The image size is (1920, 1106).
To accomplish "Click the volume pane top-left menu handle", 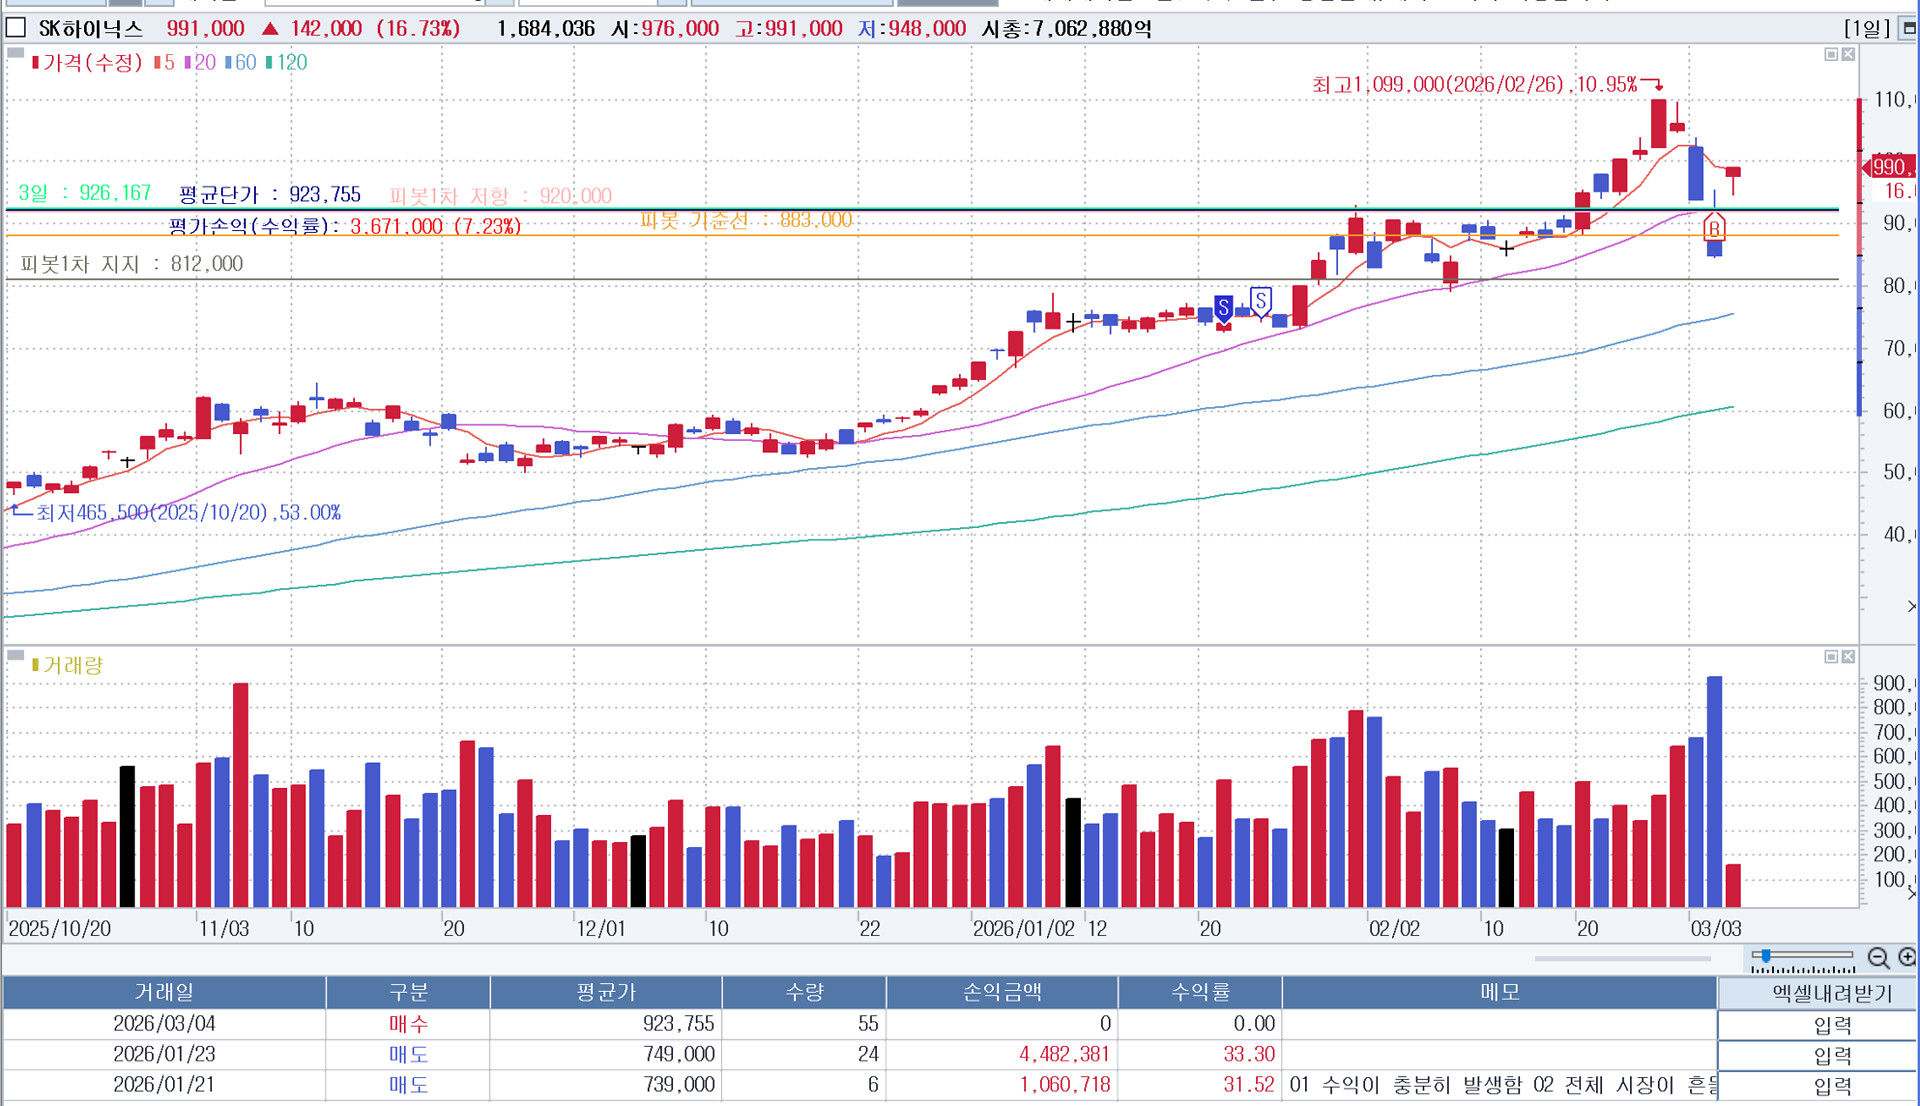I will [15, 656].
